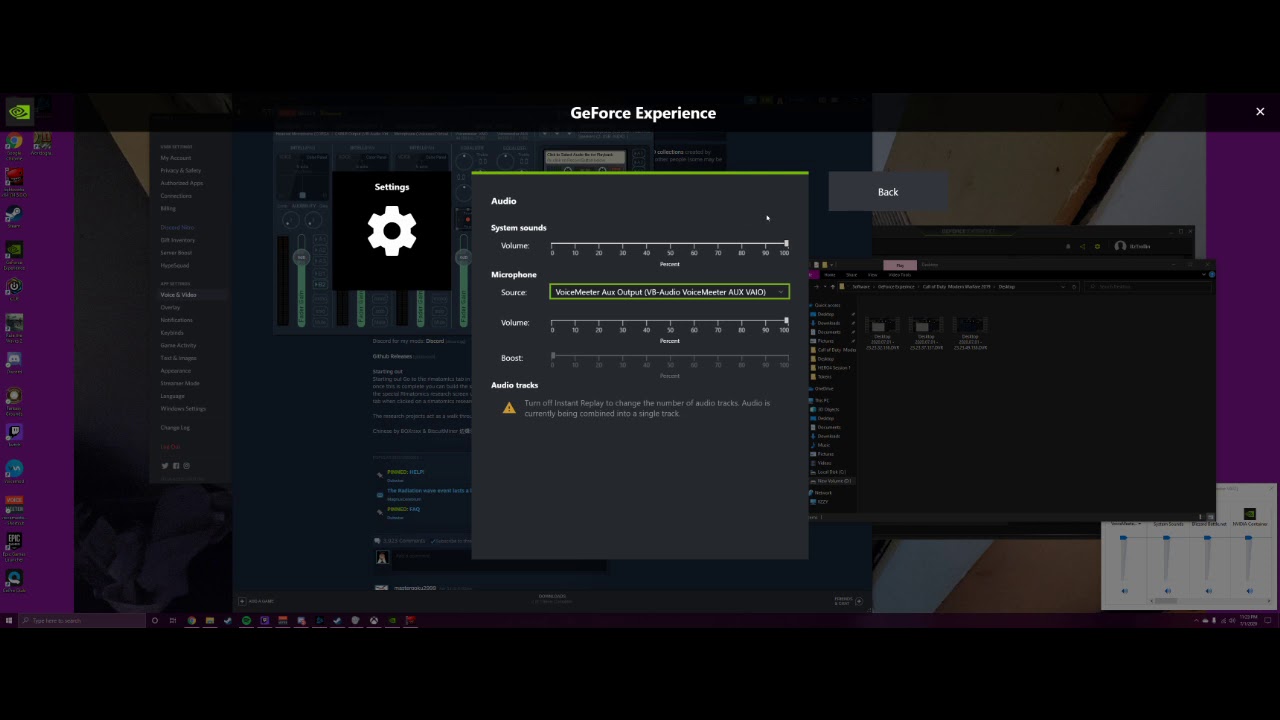Open Google Chrome desktop shortcut
This screenshot has height=720, width=1280.
coord(14,145)
